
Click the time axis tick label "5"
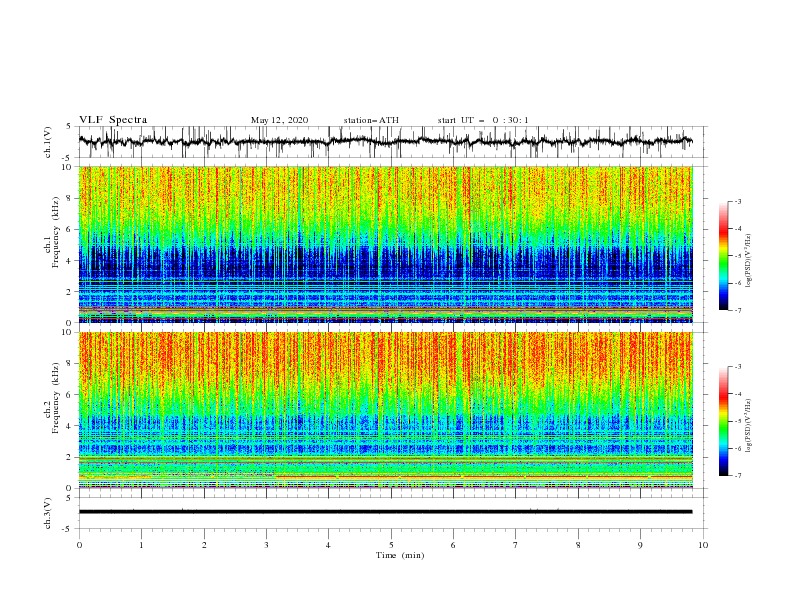point(391,545)
